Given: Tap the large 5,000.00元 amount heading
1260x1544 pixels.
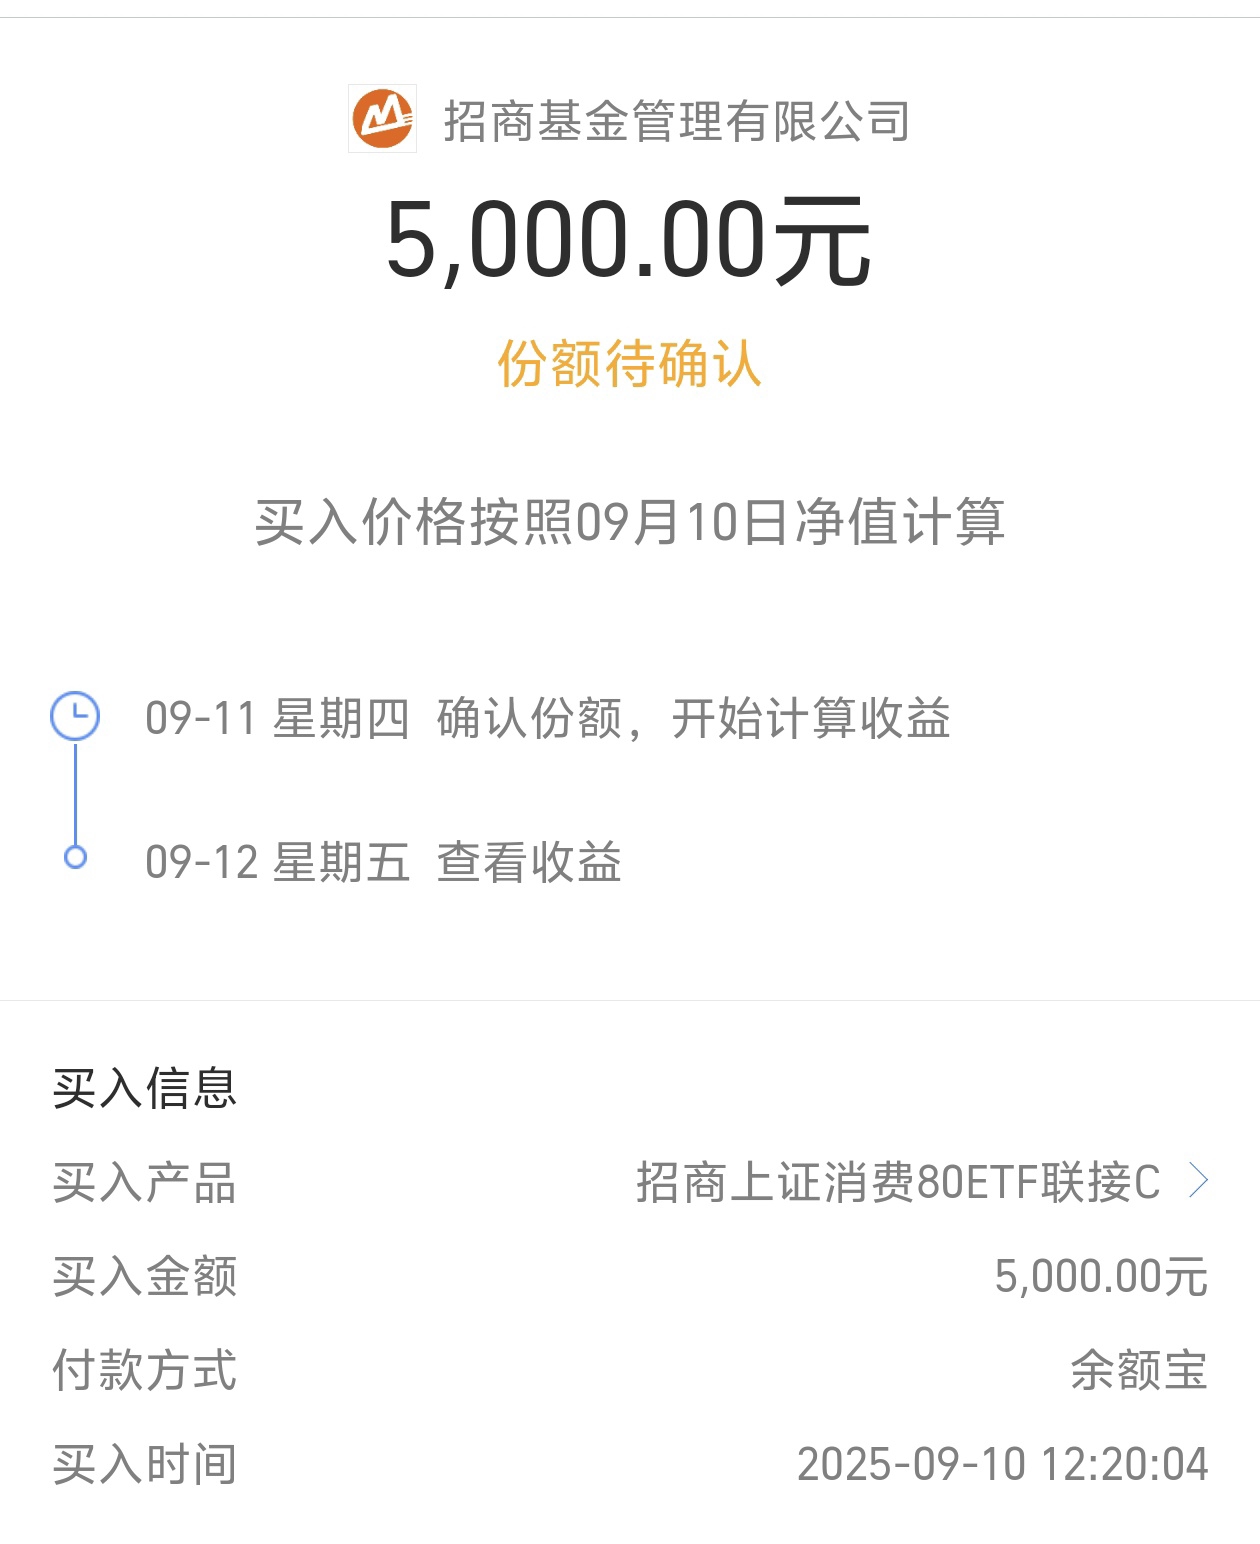Looking at the screenshot, I should [x=629, y=241].
